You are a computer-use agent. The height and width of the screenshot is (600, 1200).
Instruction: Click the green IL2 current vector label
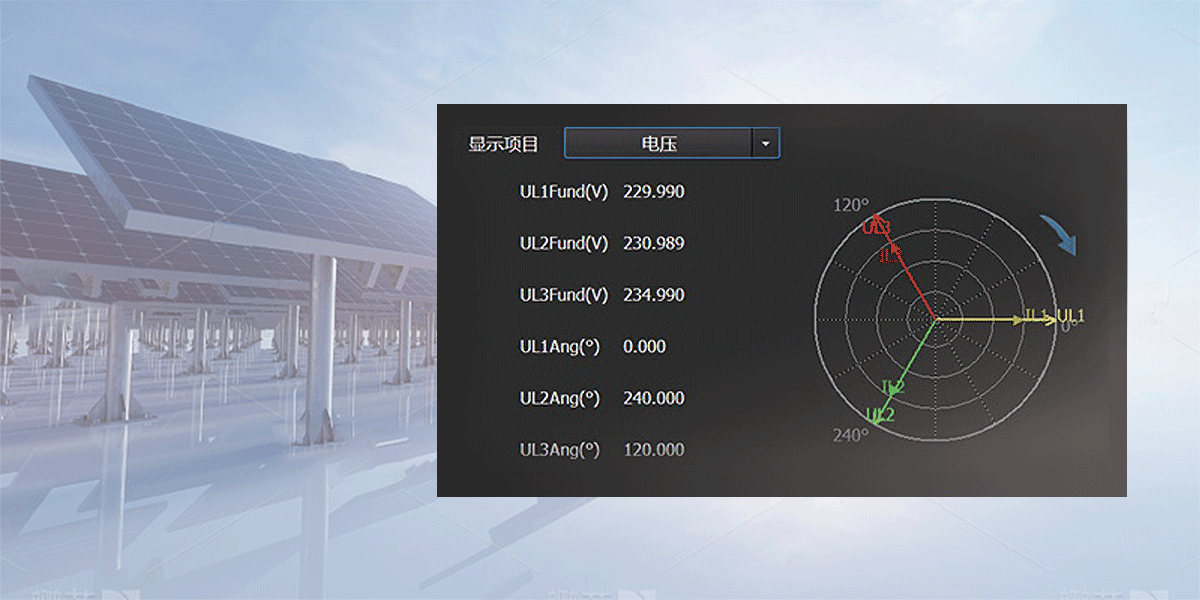click(x=893, y=387)
